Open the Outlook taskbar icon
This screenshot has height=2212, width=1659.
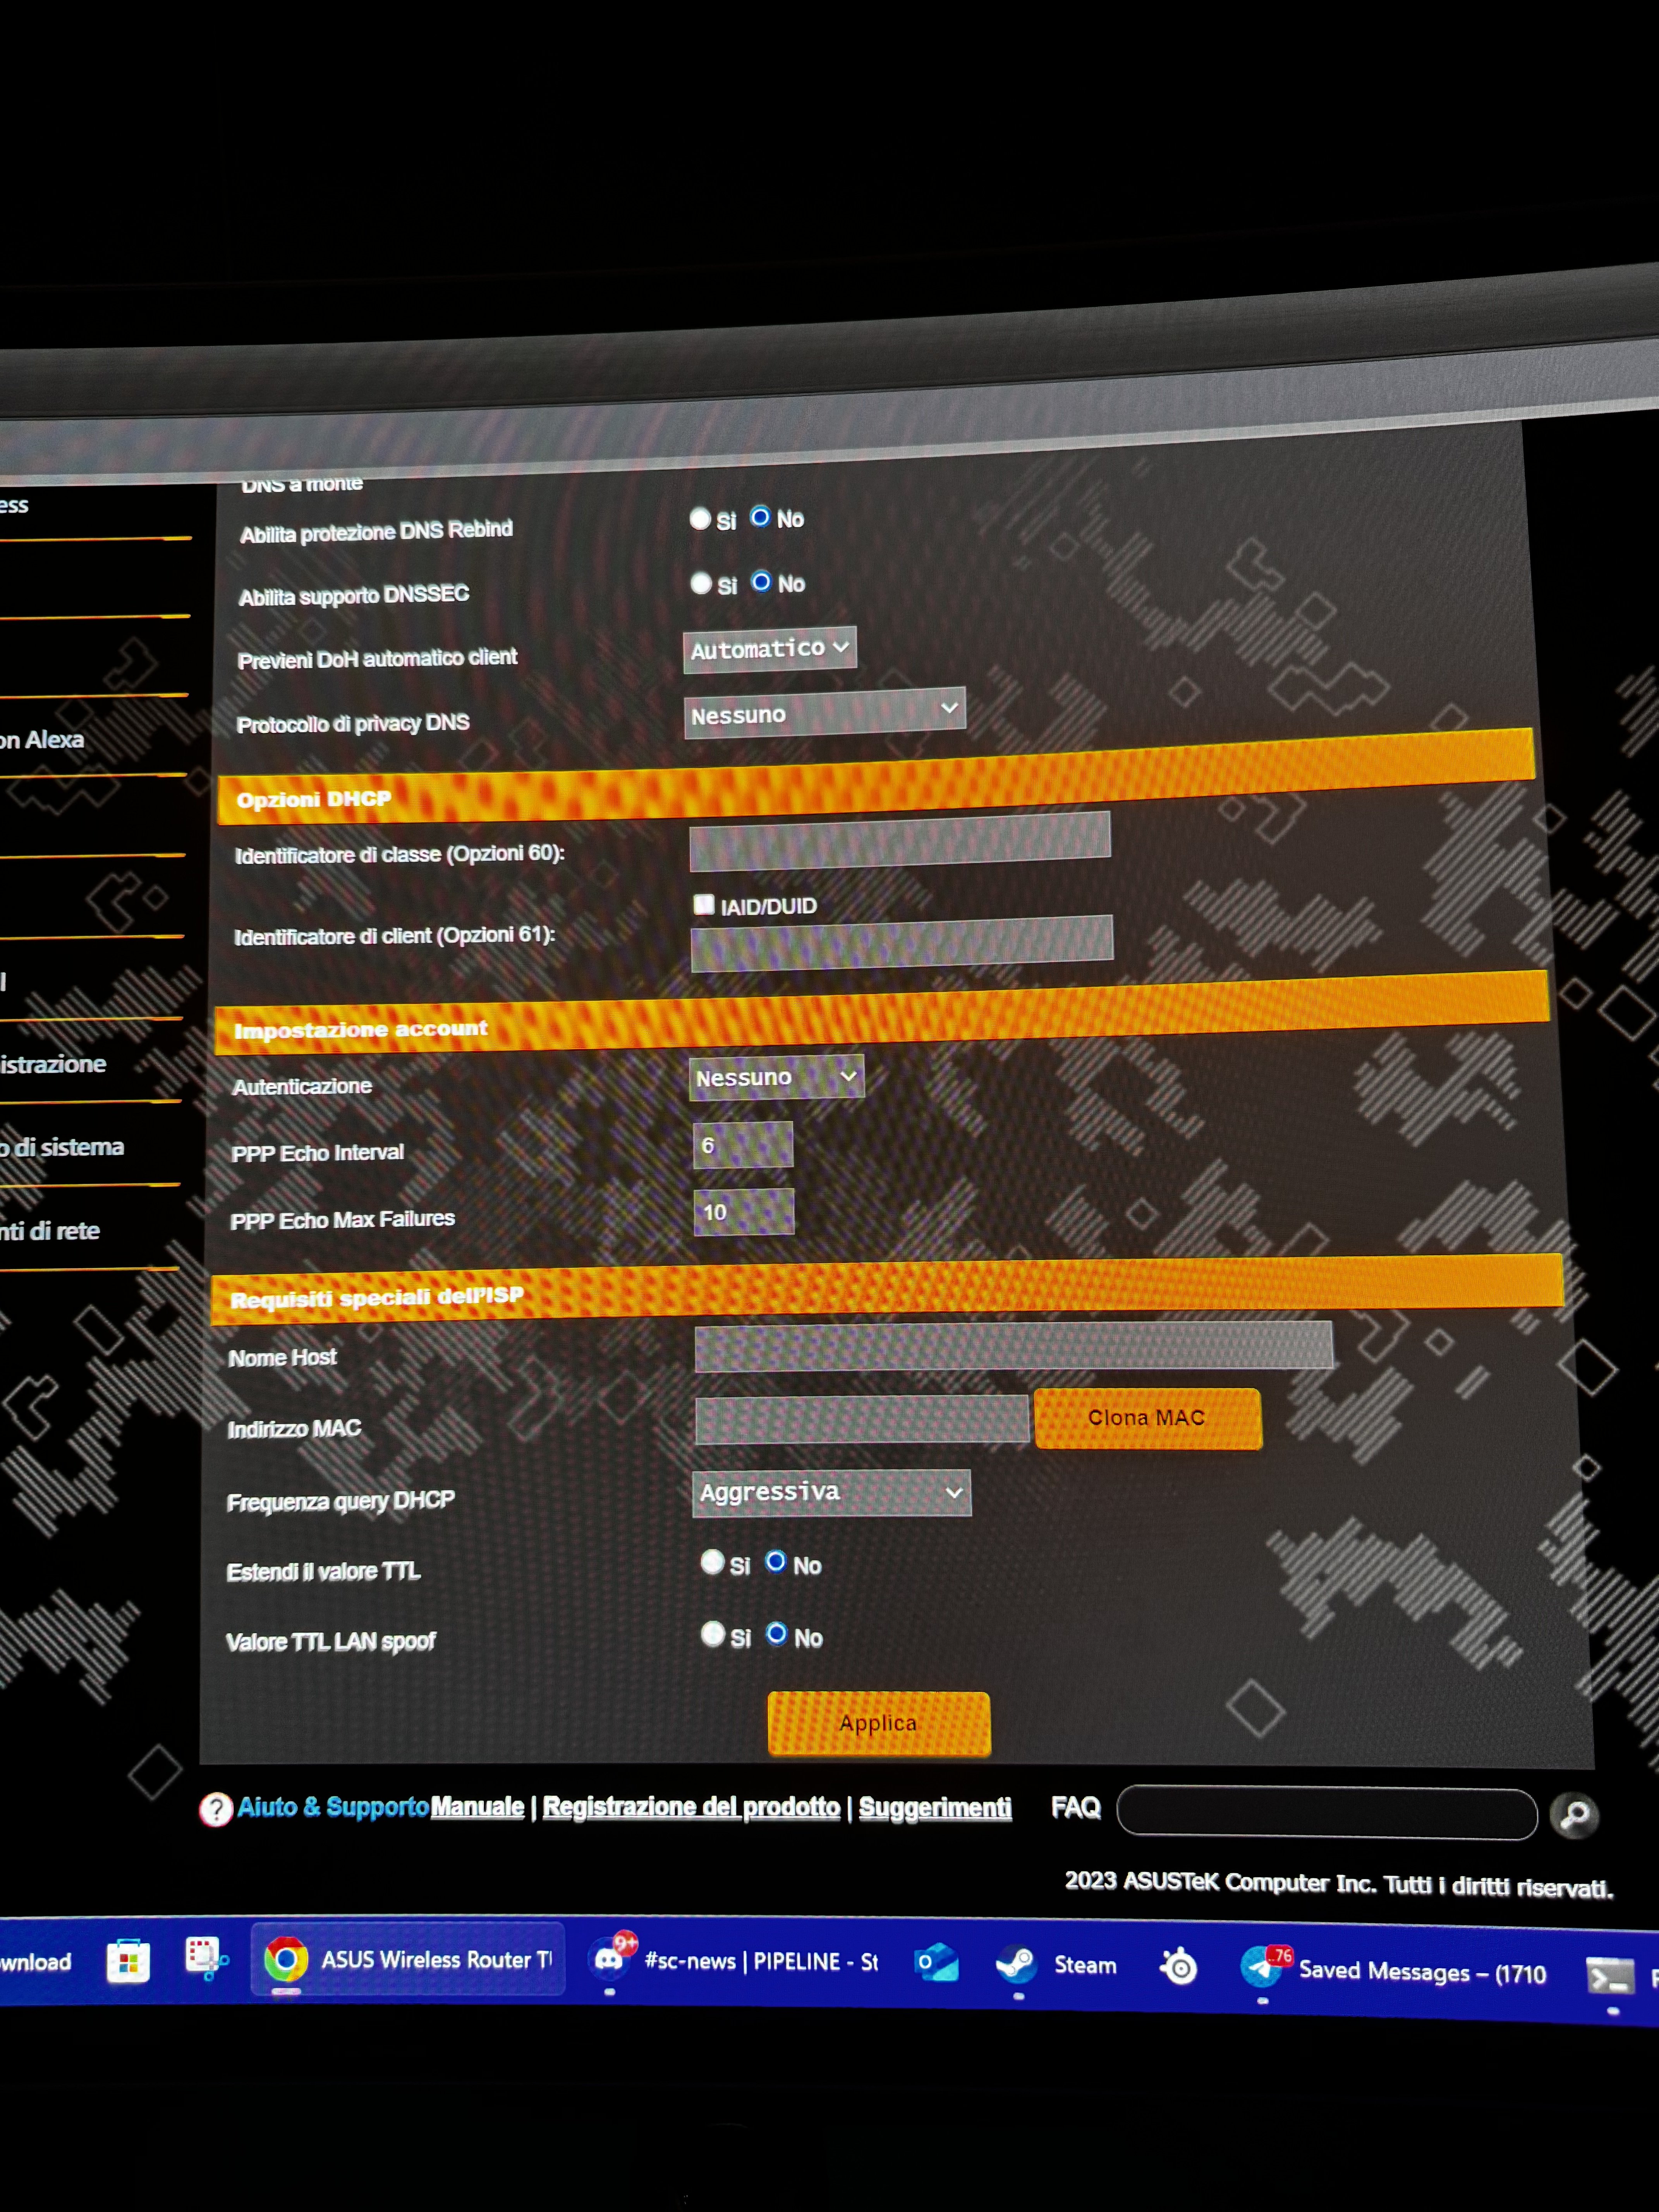pos(937,1963)
